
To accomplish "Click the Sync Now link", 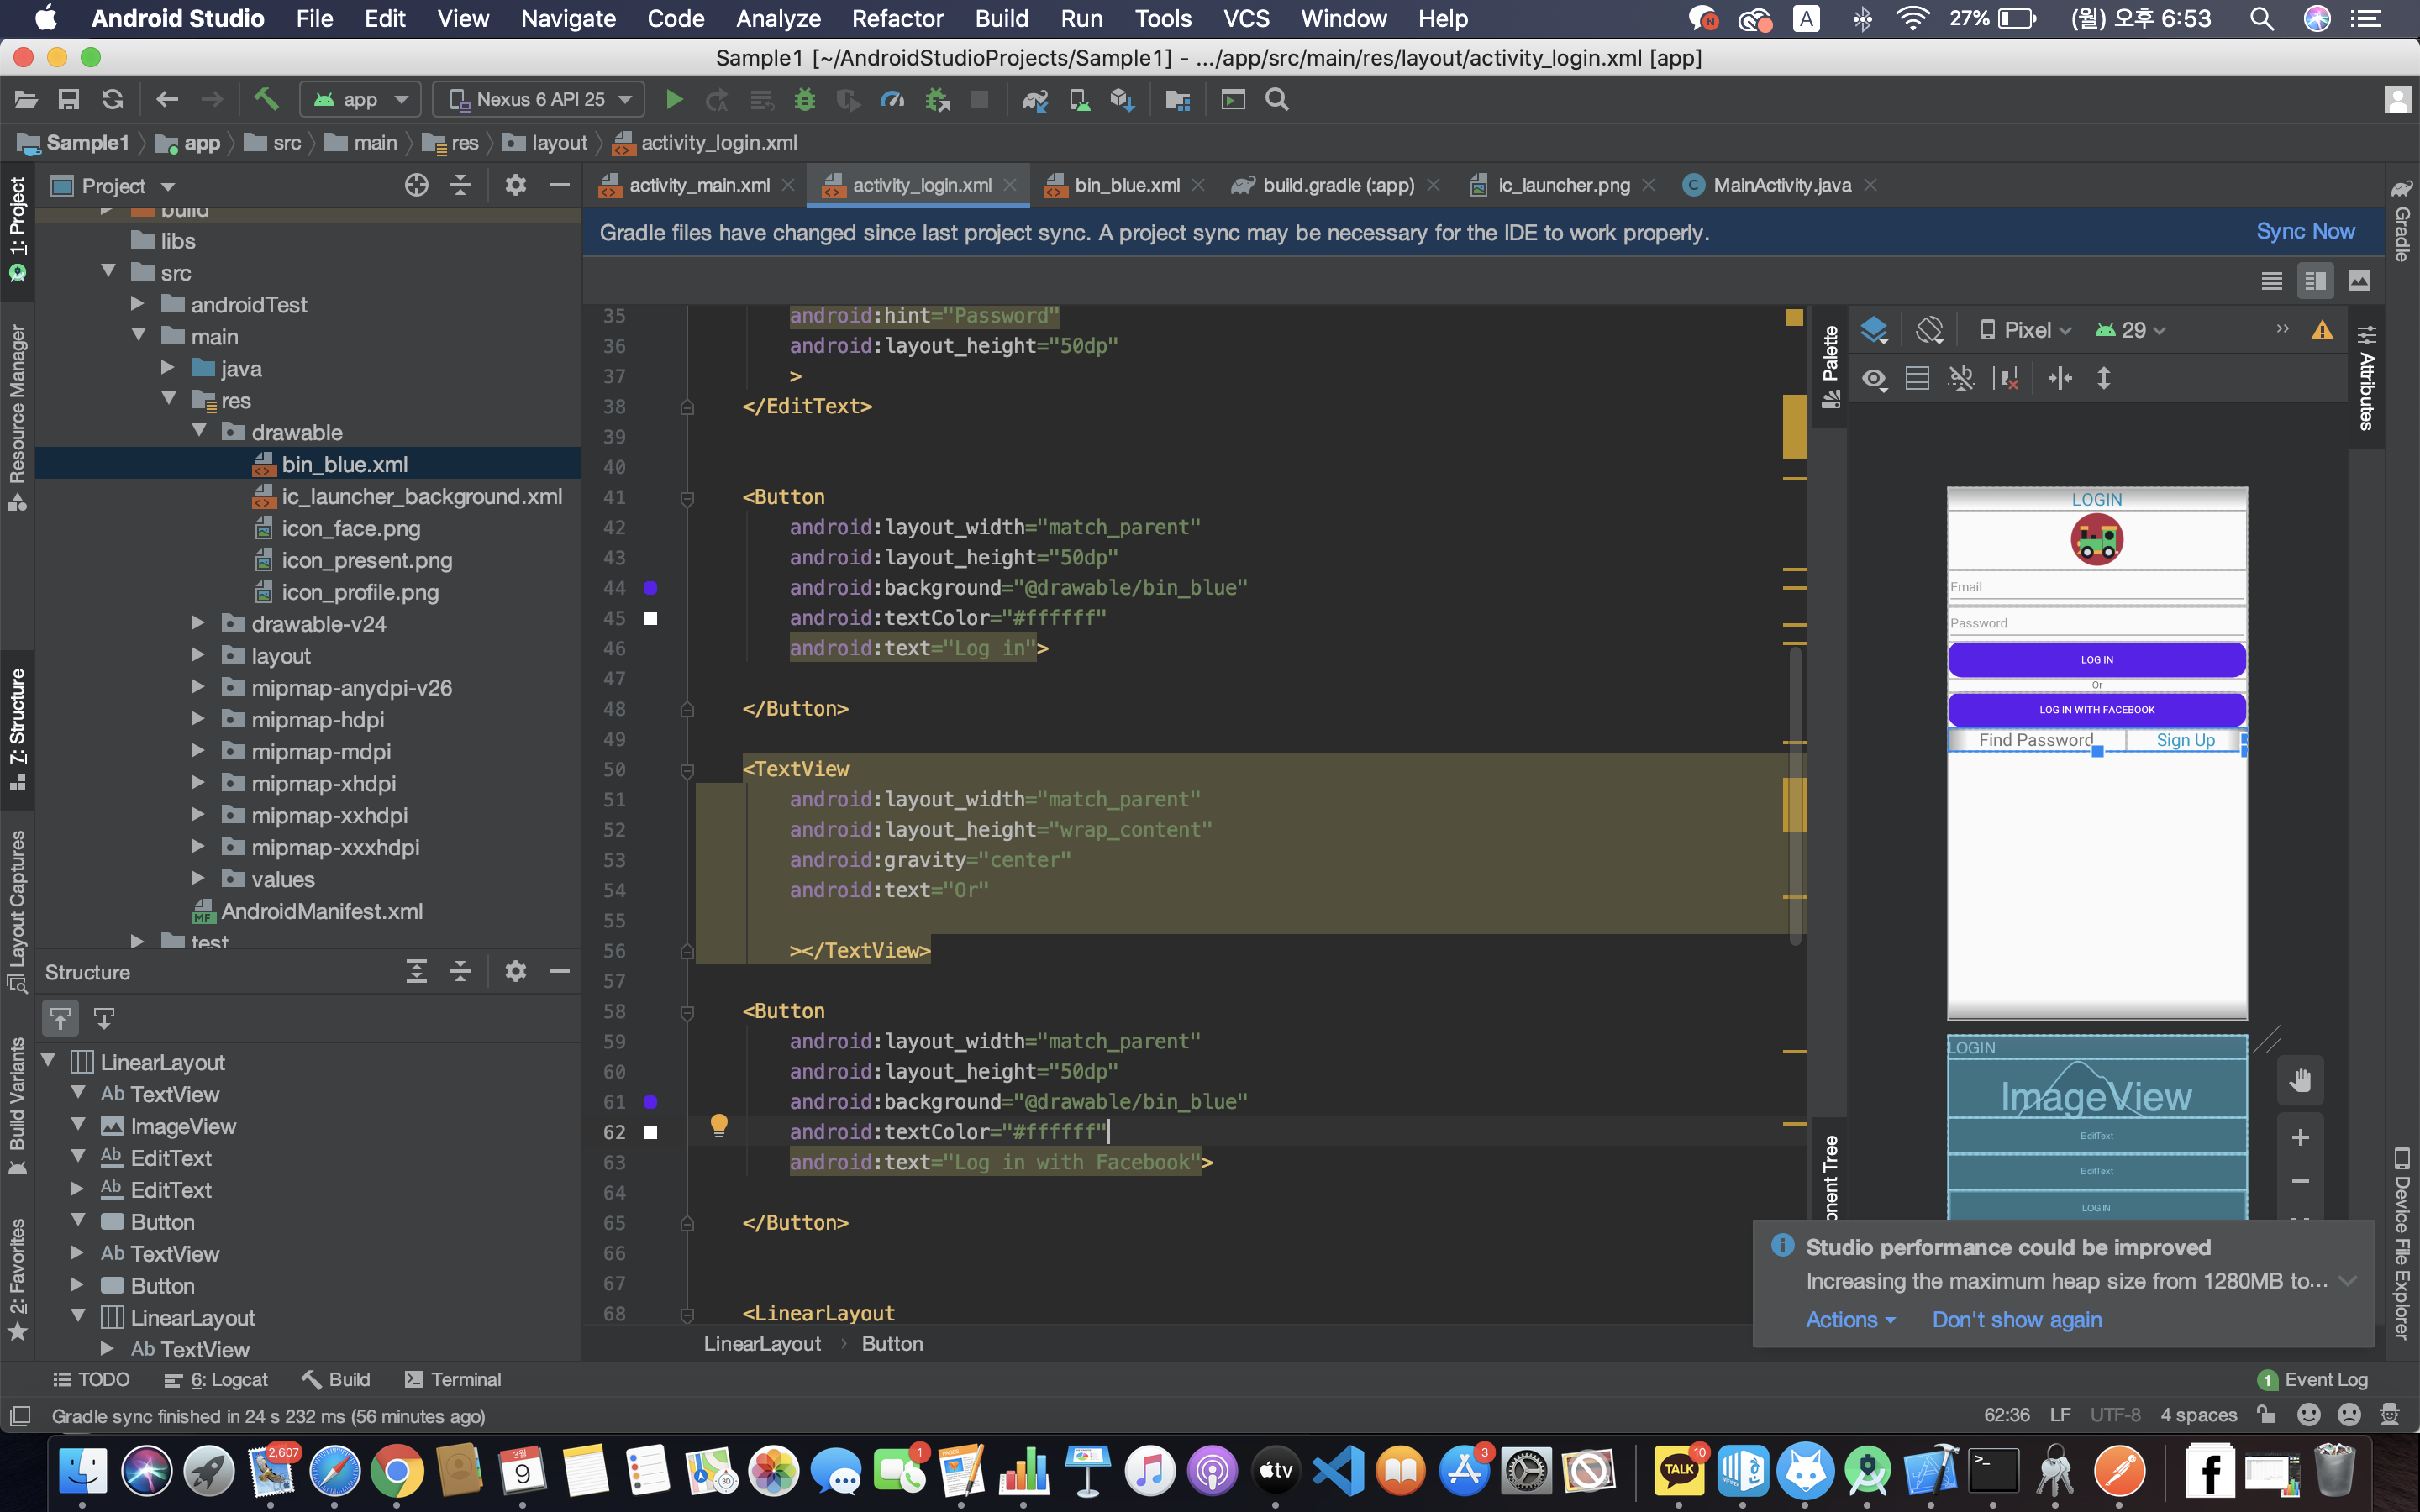I will pos(2305,232).
